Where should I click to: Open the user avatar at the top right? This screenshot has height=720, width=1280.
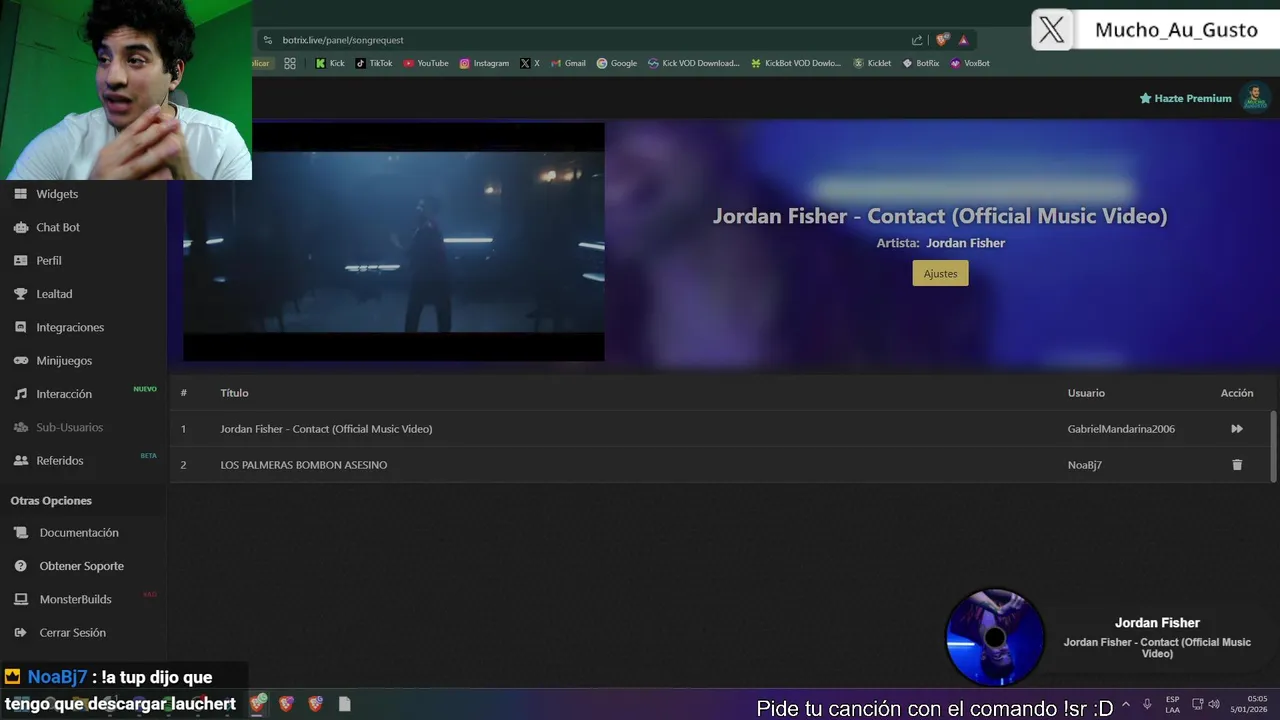click(1254, 98)
